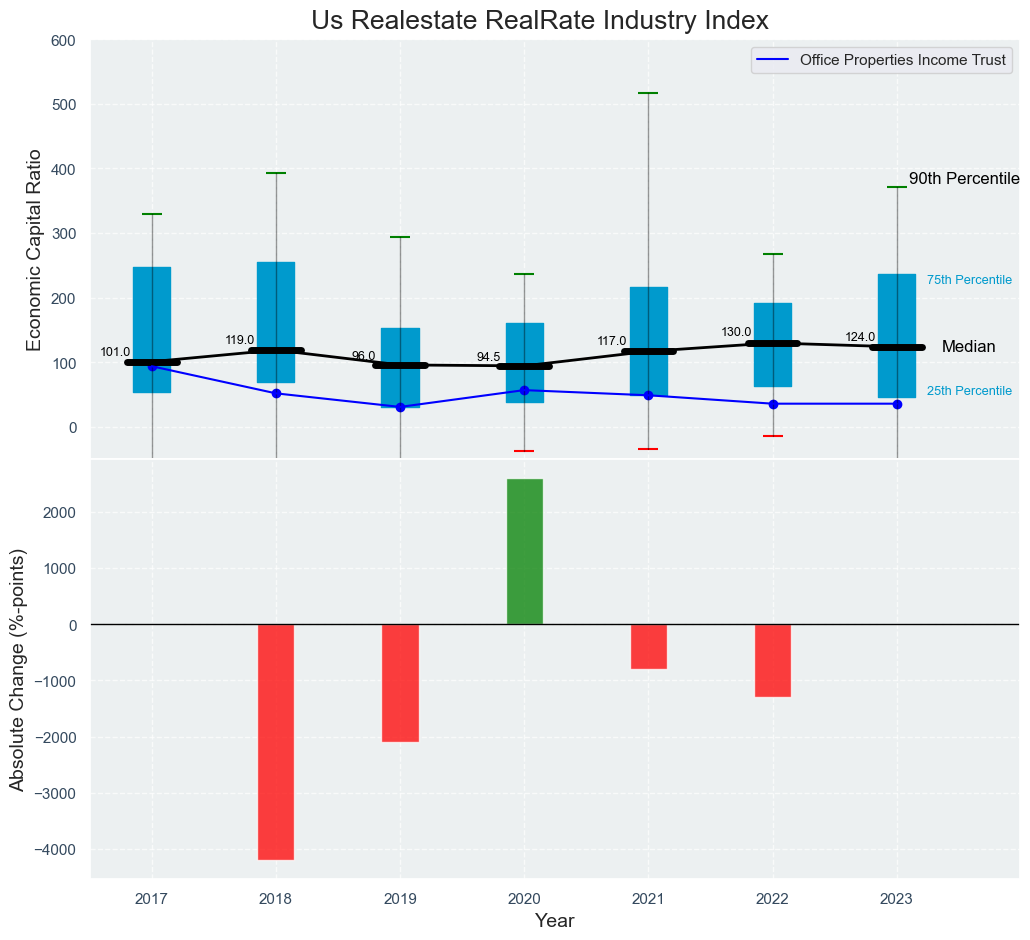Click the 2023 blue interquartile box
1030x940 pixels.
[x=897, y=300]
